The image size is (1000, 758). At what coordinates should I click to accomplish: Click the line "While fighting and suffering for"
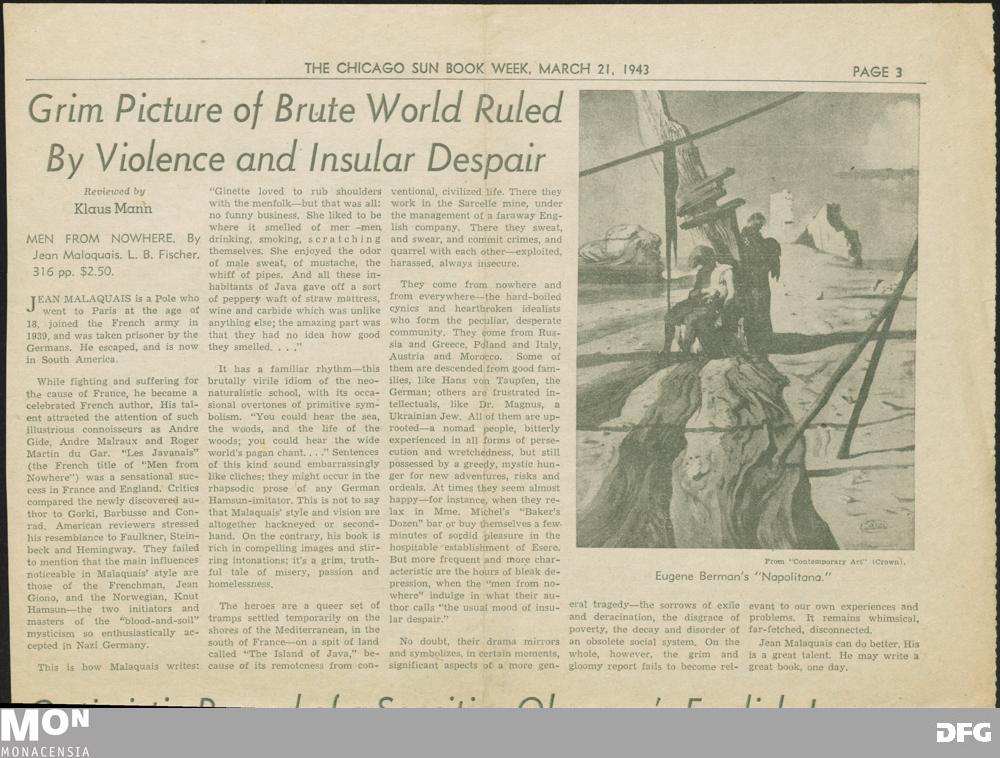[117, 381]
